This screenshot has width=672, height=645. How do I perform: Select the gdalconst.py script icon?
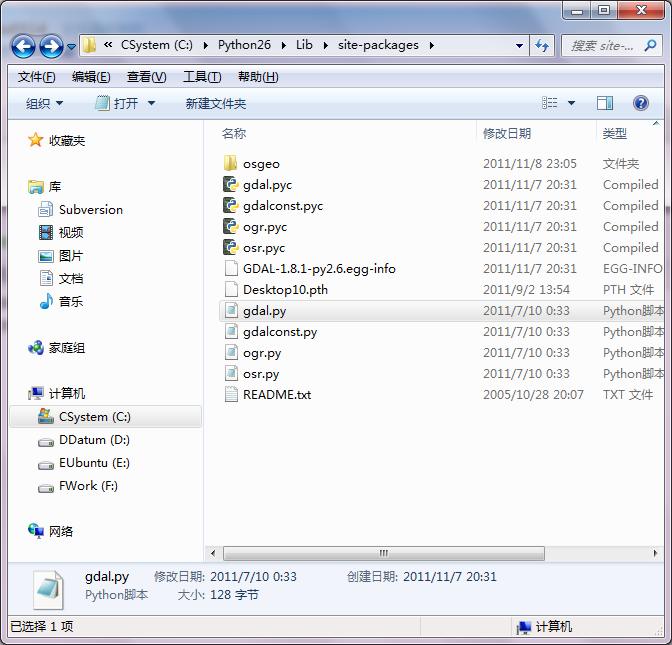click(x=231, y=331)
